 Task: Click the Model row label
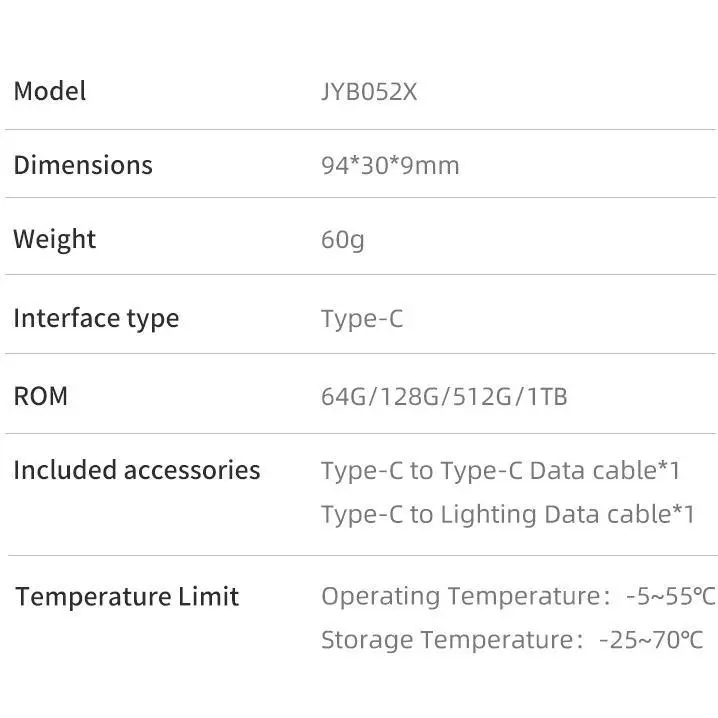(50, 92)
